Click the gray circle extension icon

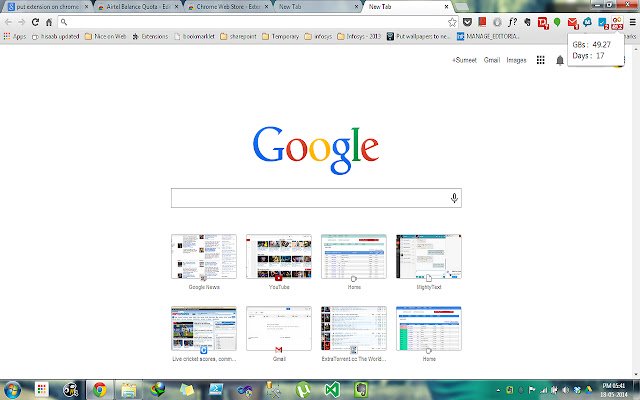497,22
